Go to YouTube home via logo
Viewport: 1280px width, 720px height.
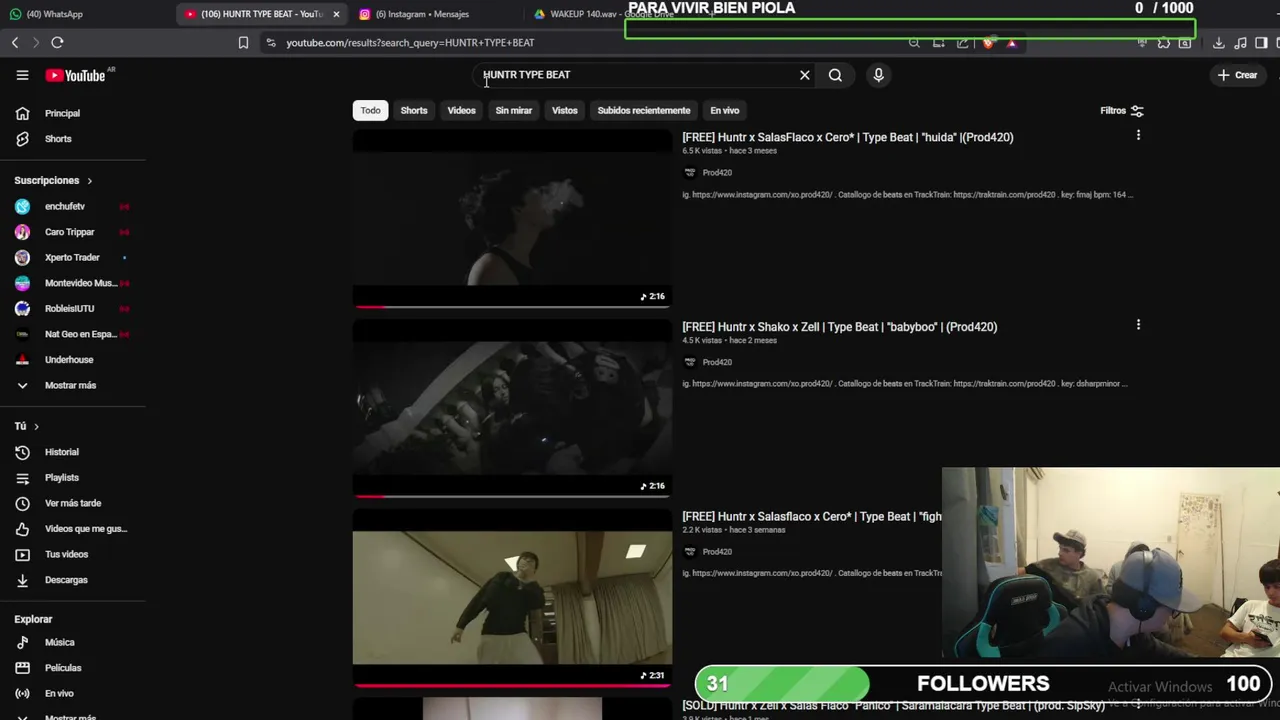pyautogui.click(x=76, y=75)
